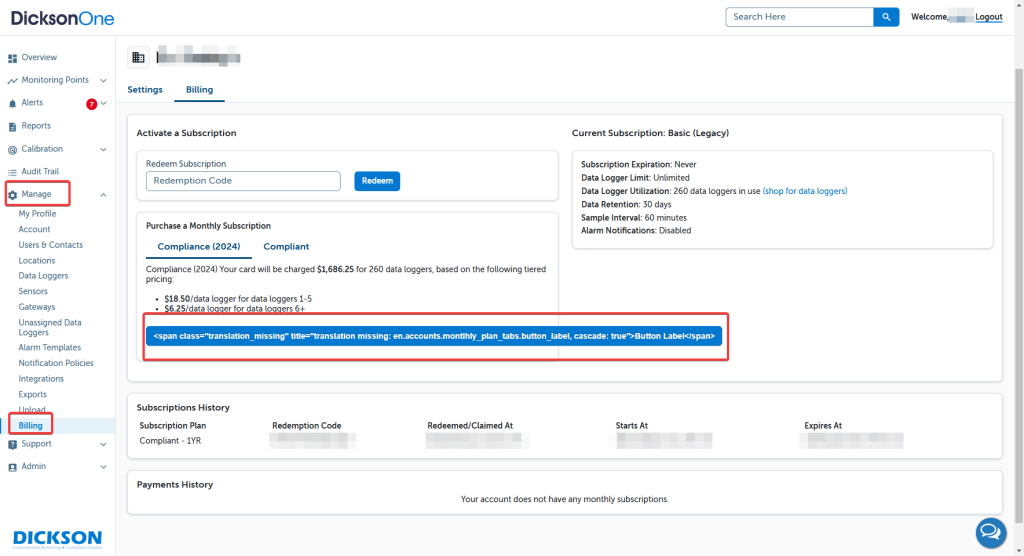The width and height of the screenshot is (1024, 556).
Task: Click the Alerts bell icon
Action: click(x=12, y=103)
